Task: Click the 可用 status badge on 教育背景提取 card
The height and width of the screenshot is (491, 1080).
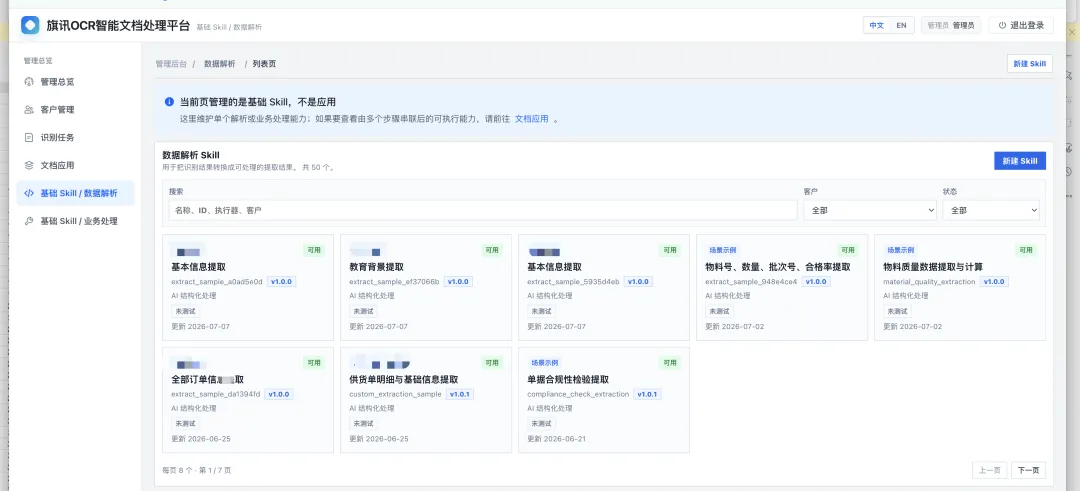Action: coord(492,250)
